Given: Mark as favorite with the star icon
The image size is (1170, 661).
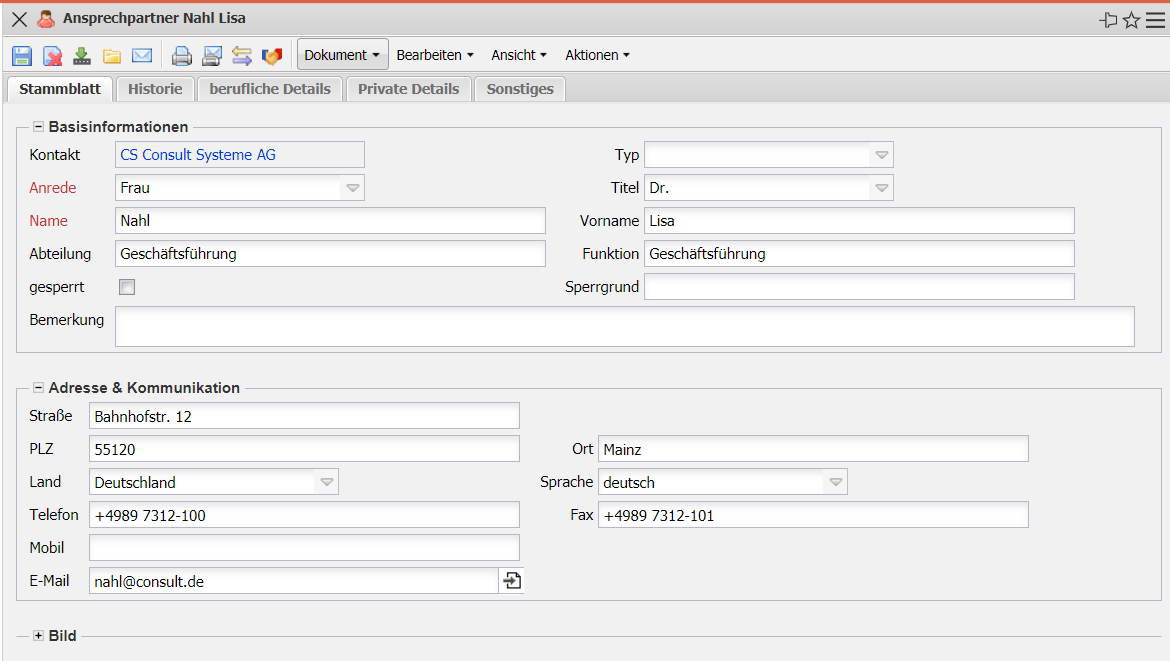Looking at the screenshot, I should coord(1131,20).
